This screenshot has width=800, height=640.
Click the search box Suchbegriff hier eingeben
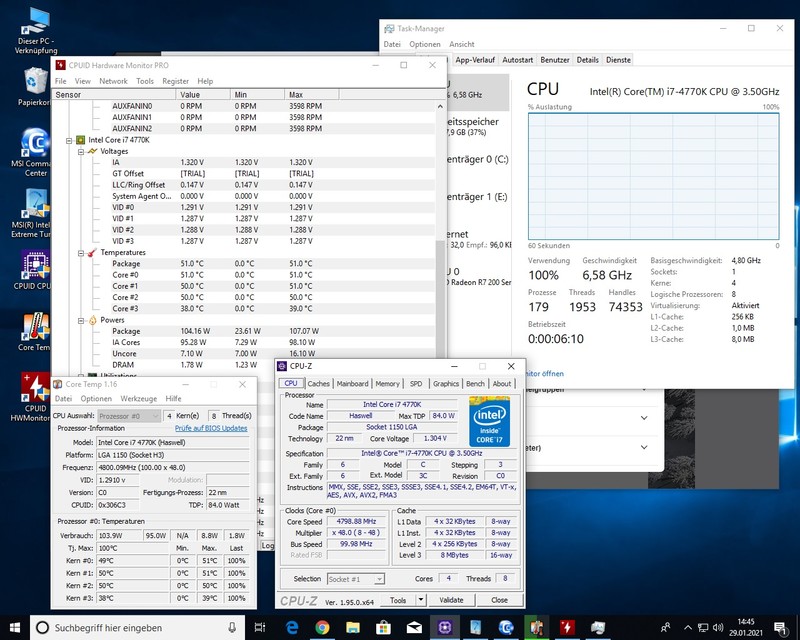click(x=137, y=628)
